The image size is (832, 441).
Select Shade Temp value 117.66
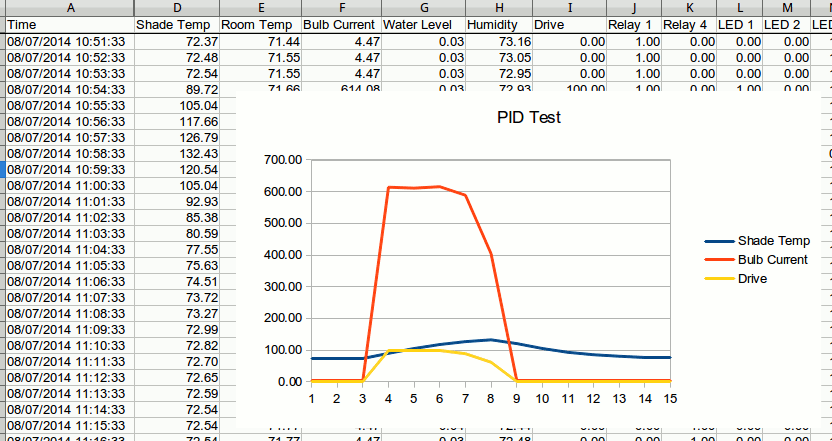tap(177, 122)
